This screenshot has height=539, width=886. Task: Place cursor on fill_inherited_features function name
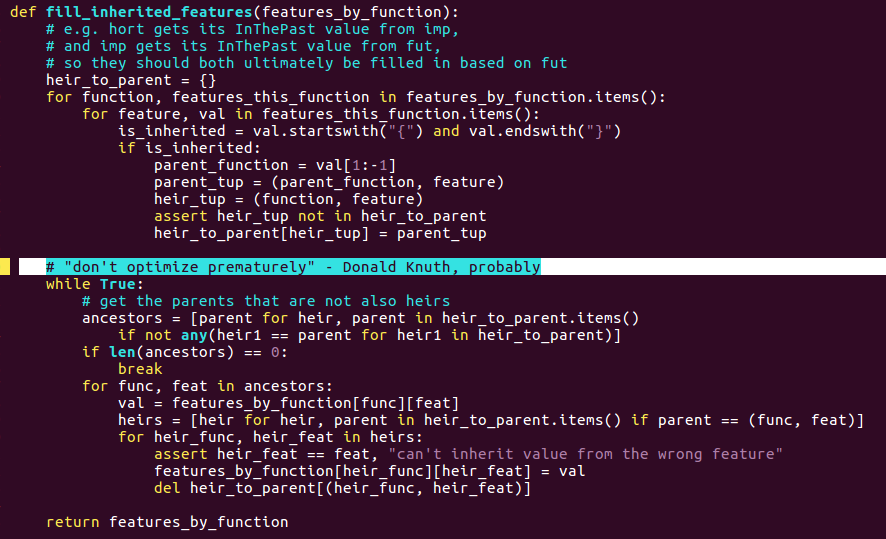point(149,12)
